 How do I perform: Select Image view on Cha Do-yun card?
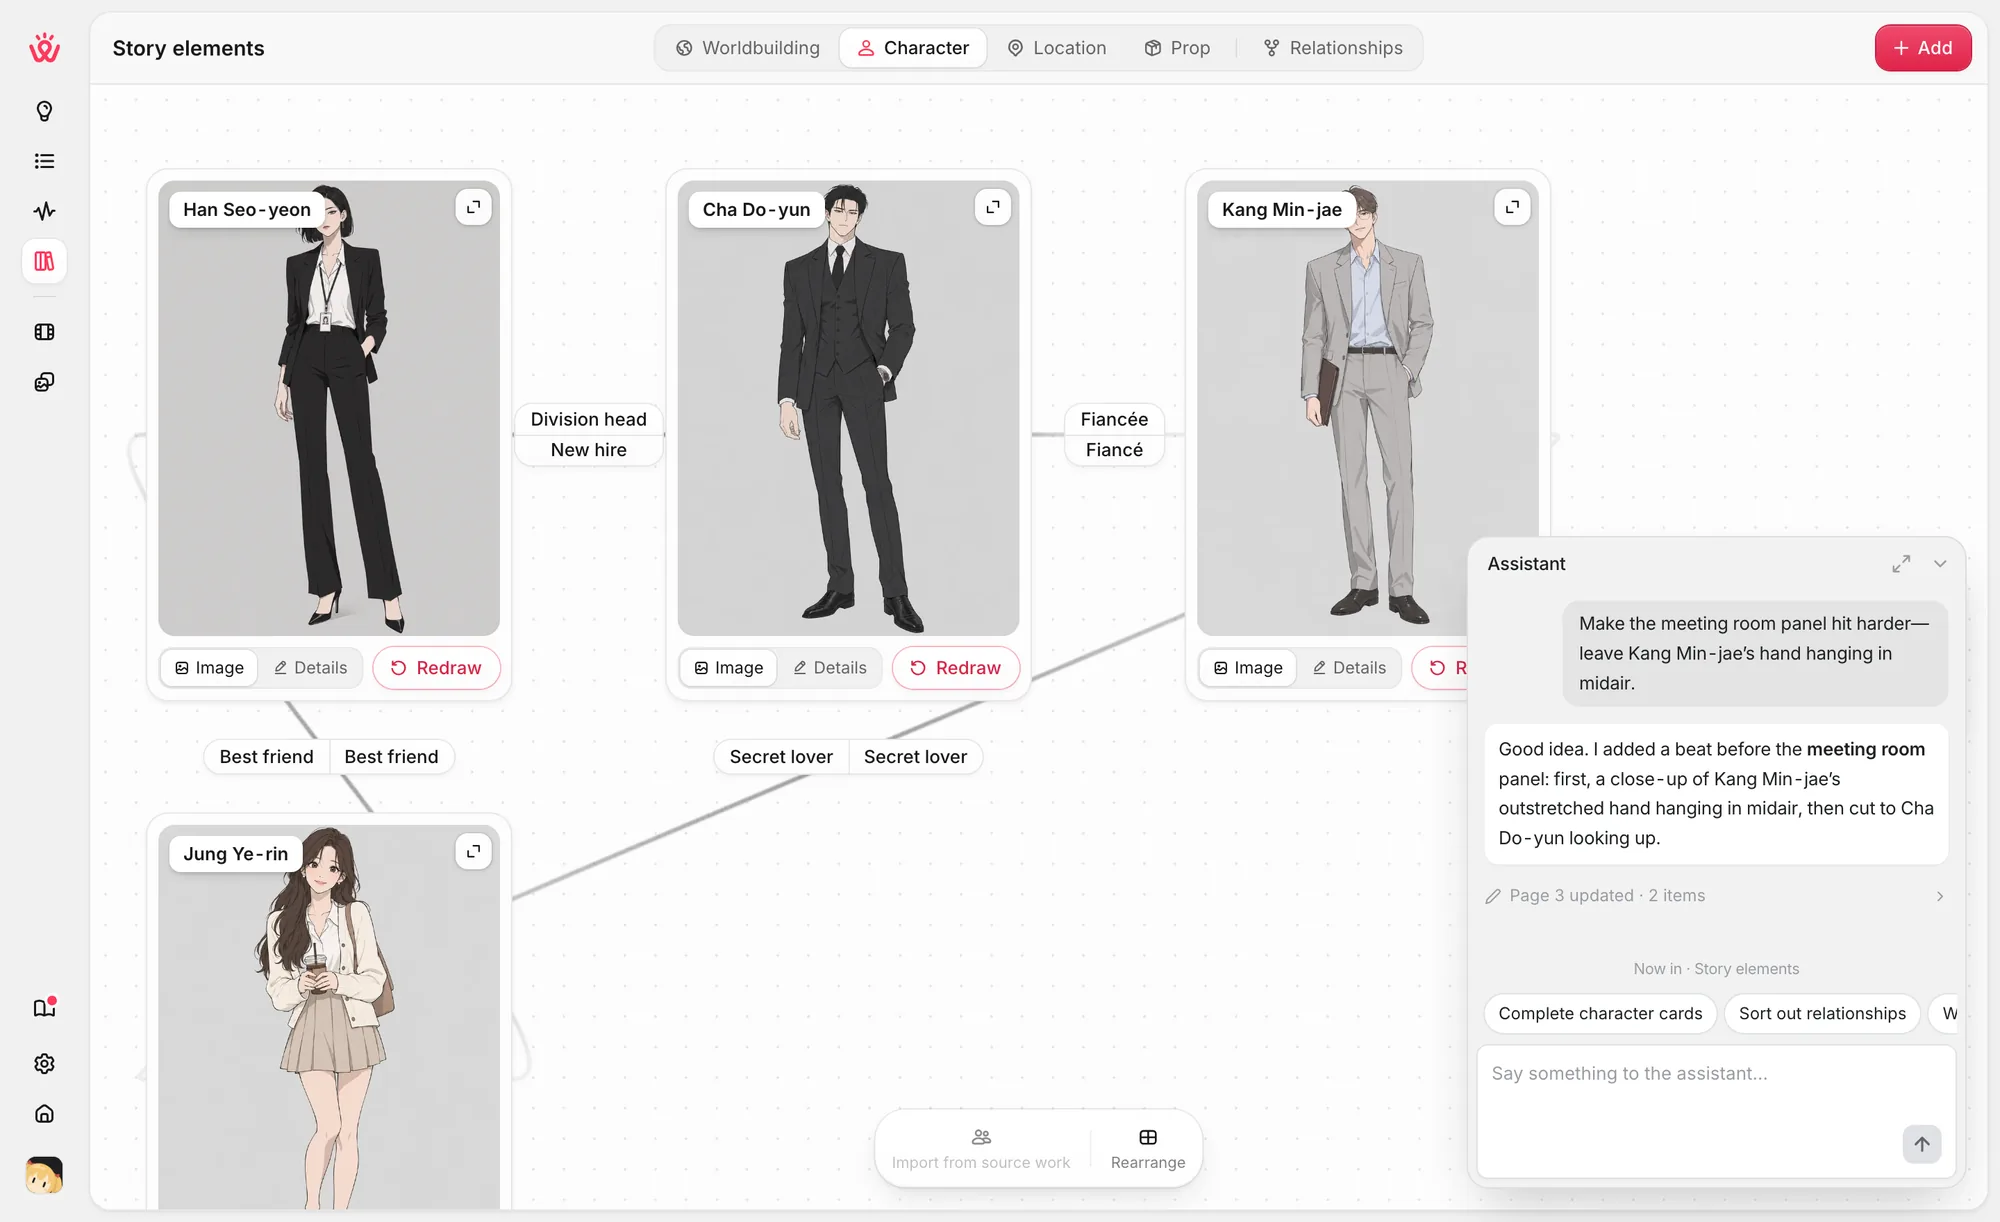click(729, 668)
